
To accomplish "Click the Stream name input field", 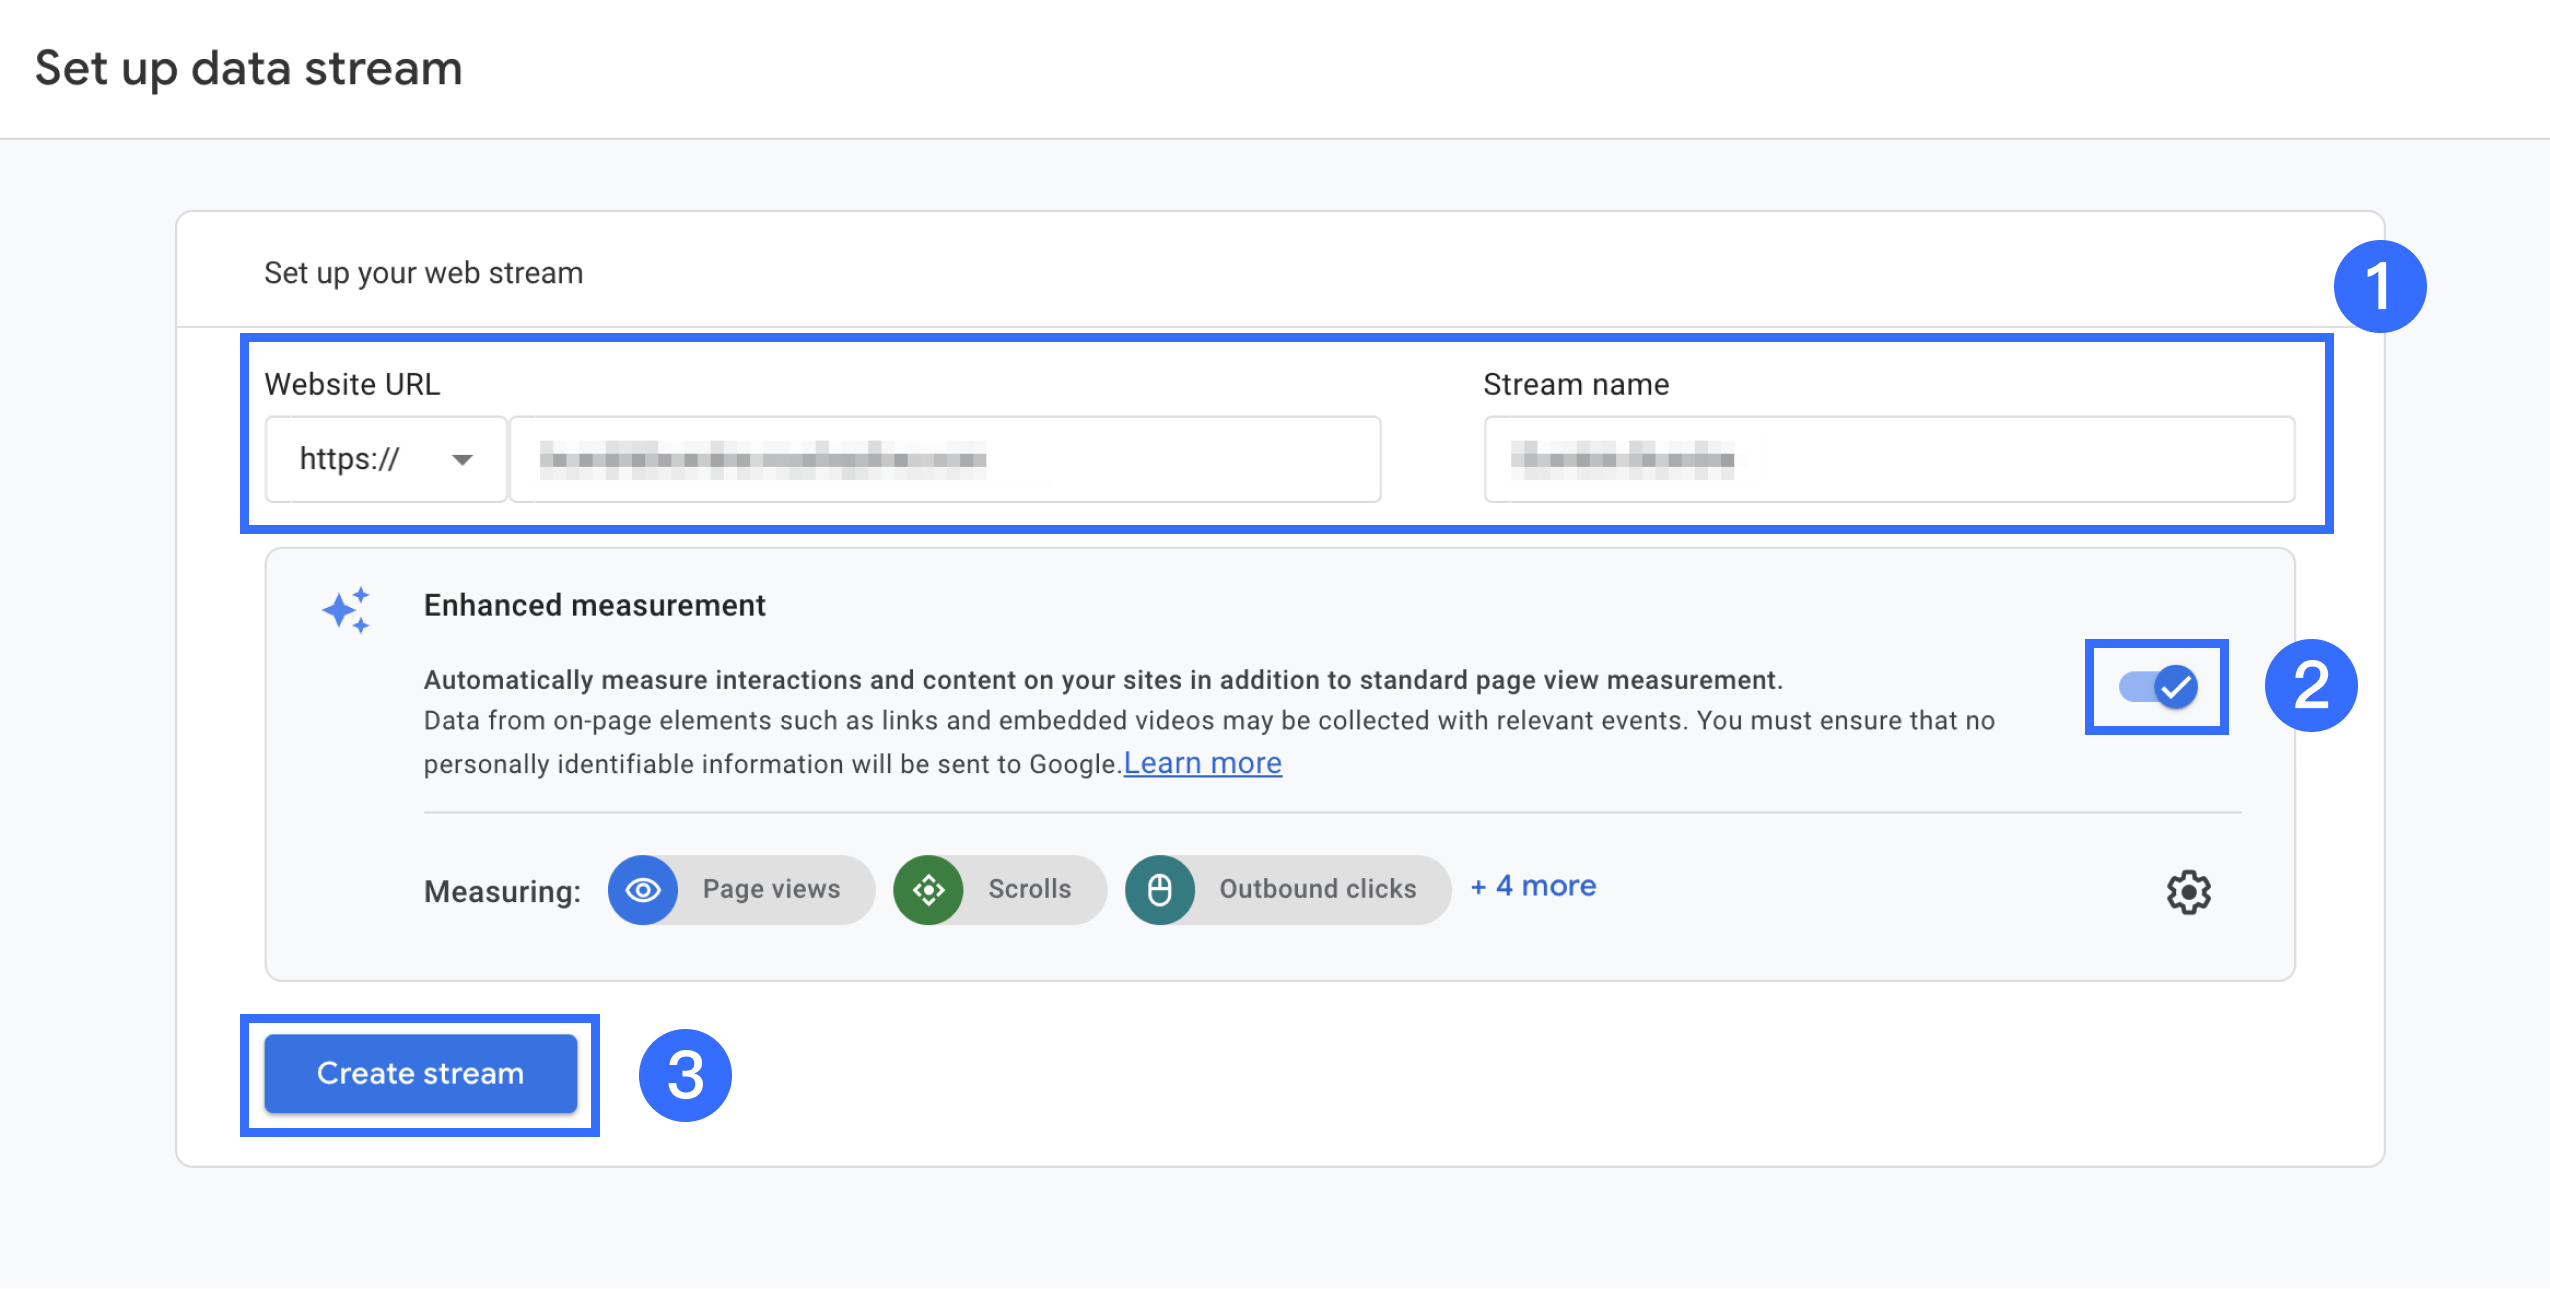I will tap(1888, 459).
